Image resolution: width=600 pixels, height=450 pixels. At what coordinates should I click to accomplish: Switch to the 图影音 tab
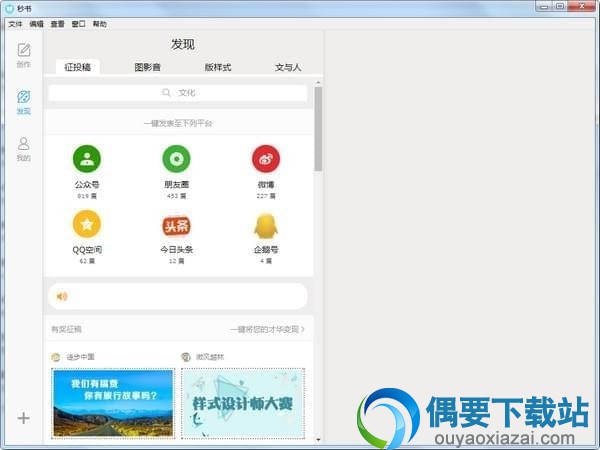pos(147,67)
